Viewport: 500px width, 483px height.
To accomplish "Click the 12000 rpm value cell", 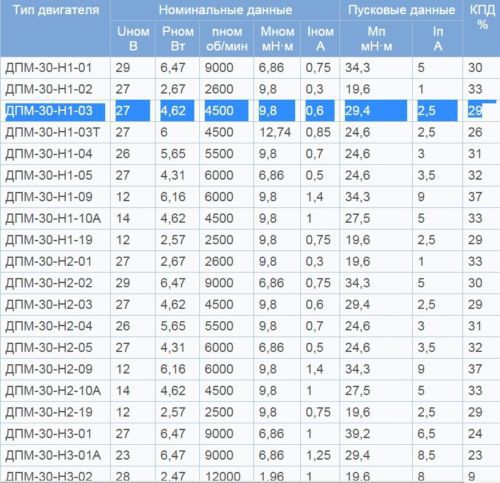I will click(x=227, y=475).
